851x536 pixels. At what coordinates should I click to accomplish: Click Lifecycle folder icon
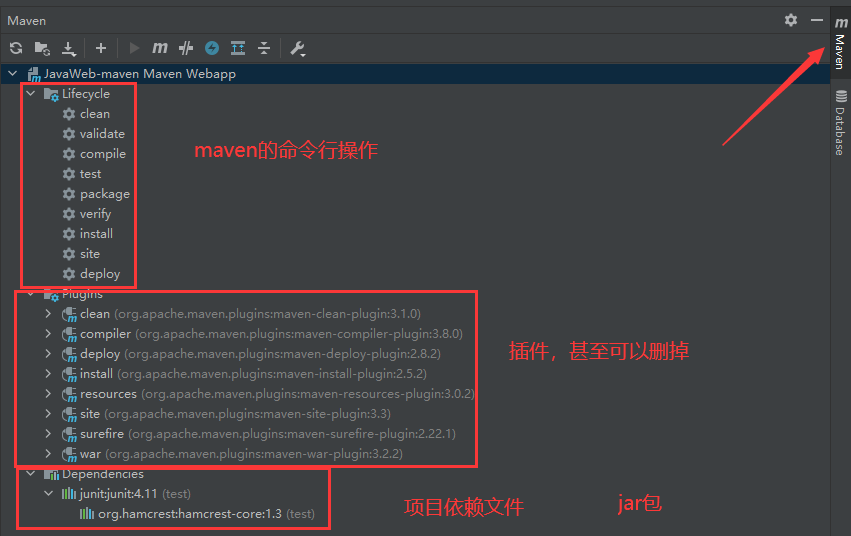(x=51, y=94)
